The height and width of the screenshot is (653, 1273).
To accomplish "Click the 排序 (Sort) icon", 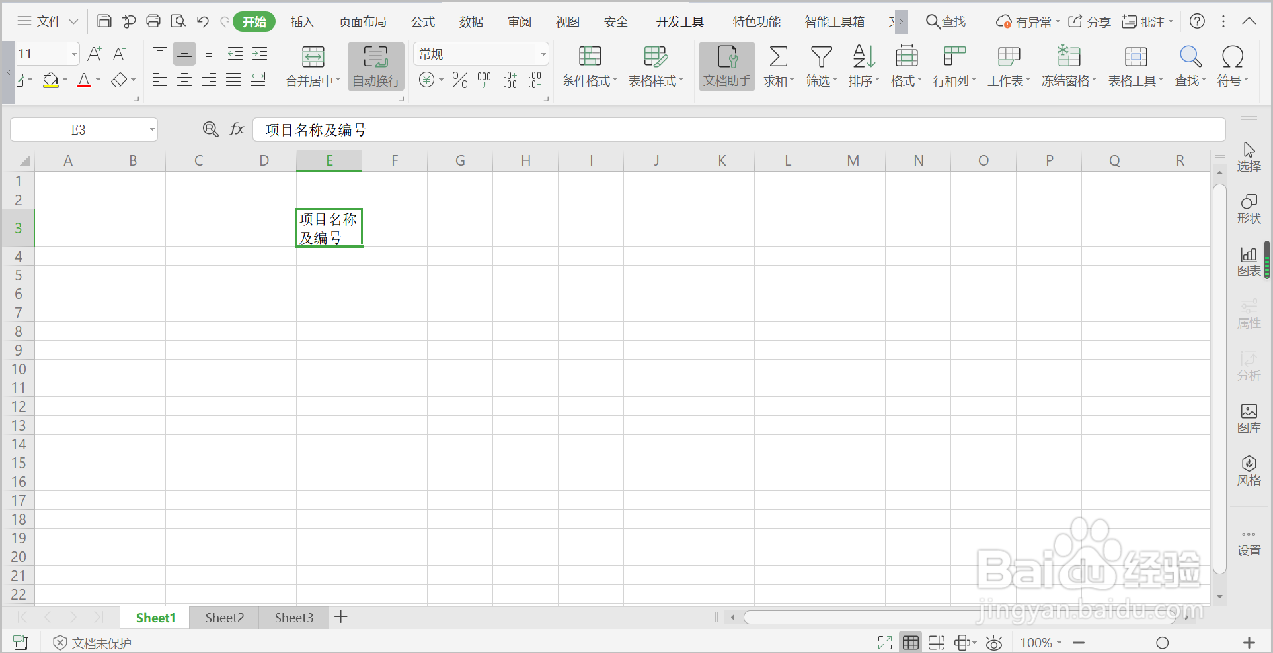I will (x=862, y=67).
